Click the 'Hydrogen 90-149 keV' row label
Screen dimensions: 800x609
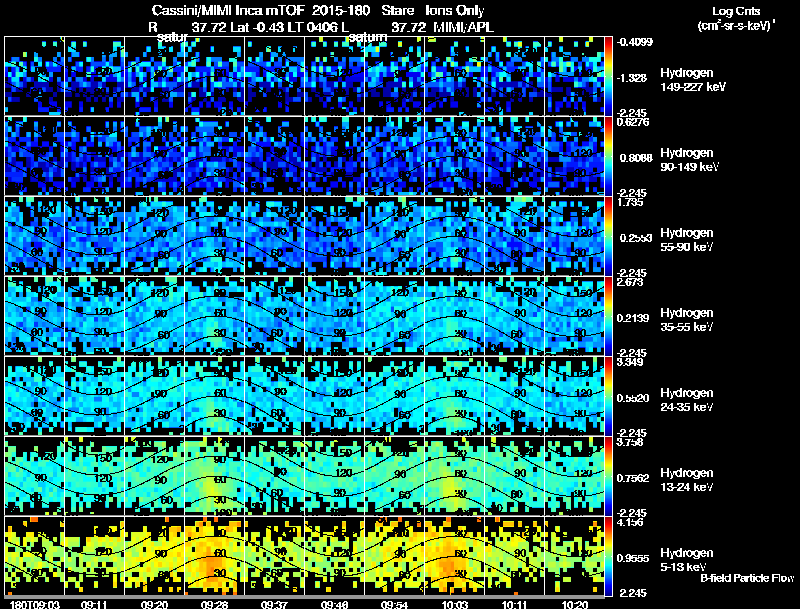click(x=689, y=160)
